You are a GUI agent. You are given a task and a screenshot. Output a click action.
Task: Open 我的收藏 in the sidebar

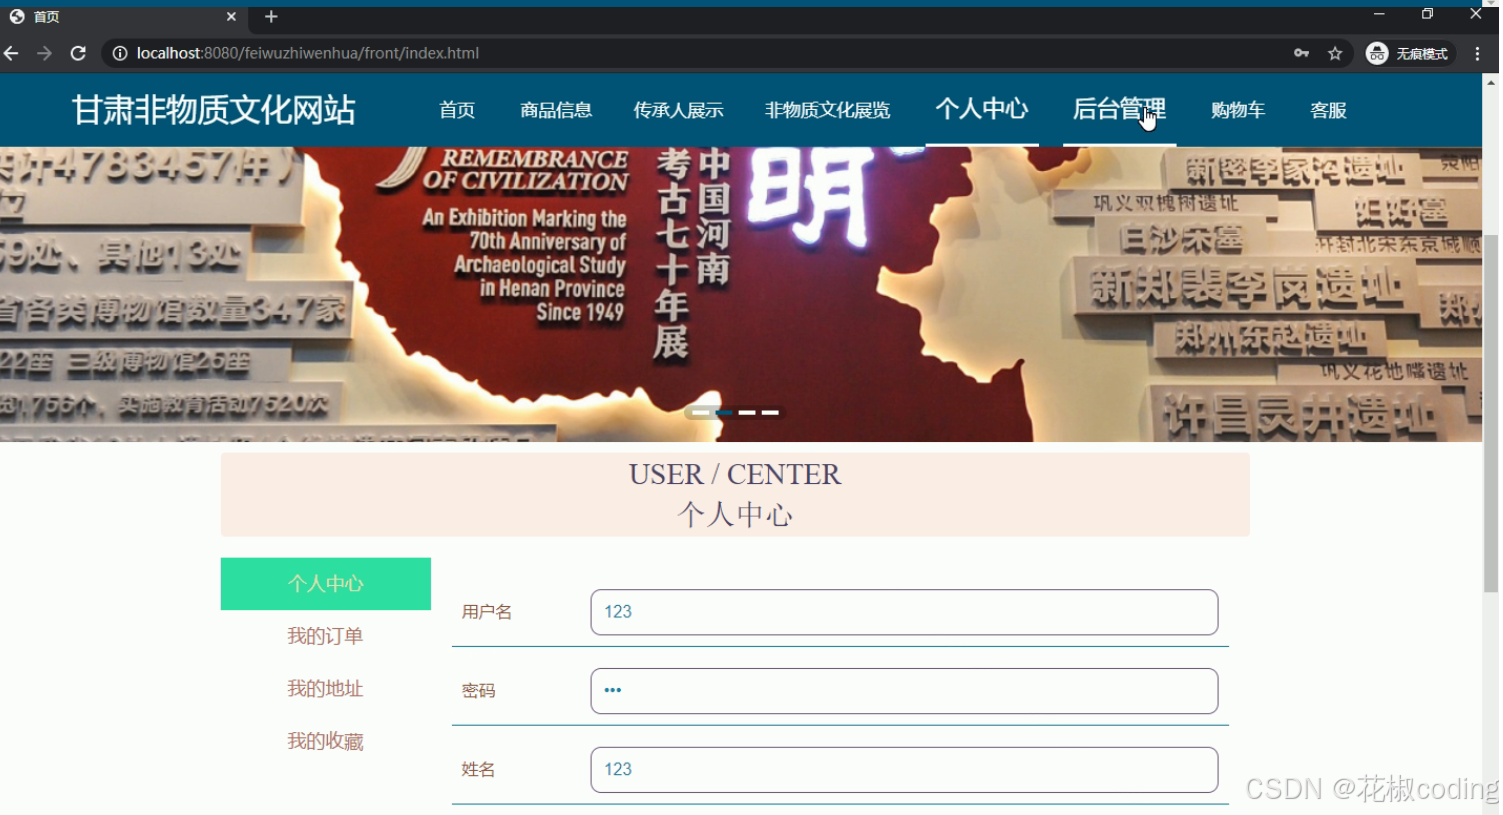325,741
